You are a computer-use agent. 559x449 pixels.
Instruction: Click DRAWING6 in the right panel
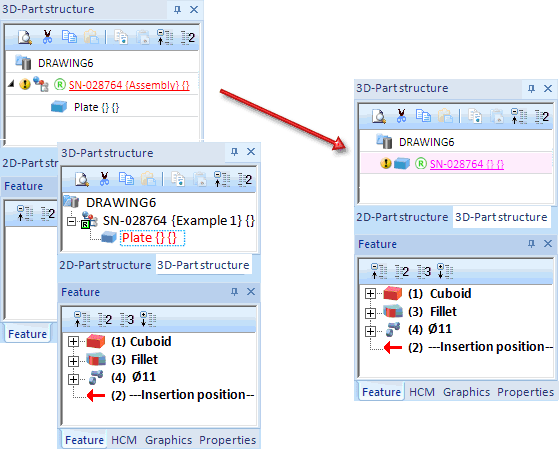tap(426, 142)
